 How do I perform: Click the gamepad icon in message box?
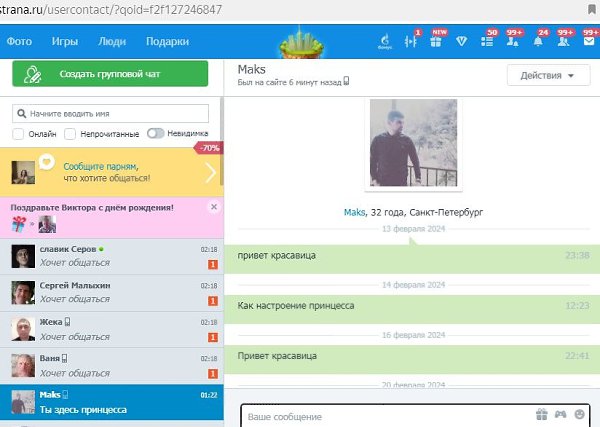point(561,415)
